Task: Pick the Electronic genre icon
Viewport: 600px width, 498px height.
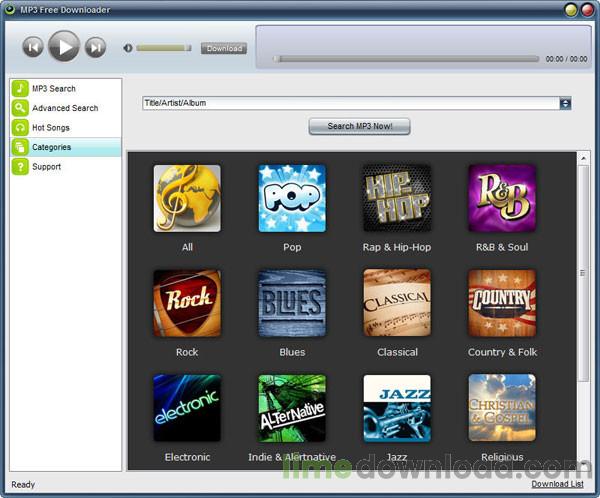Action: (187, 408)
